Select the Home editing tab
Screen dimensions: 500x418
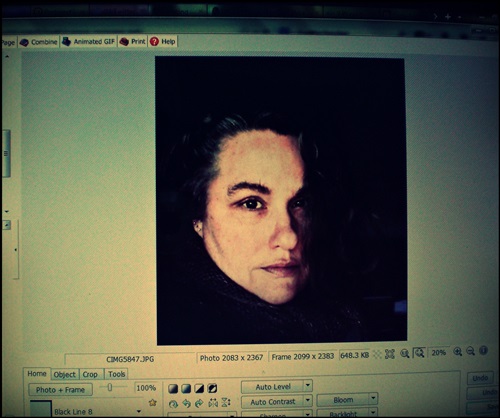click(37, 374)
